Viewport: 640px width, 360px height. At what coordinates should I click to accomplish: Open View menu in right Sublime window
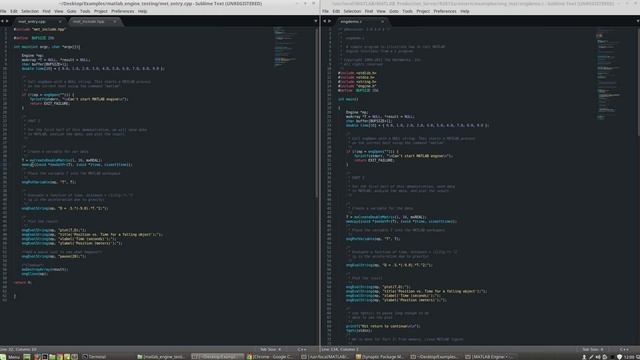pyautogui.click(x=381, y=11)
